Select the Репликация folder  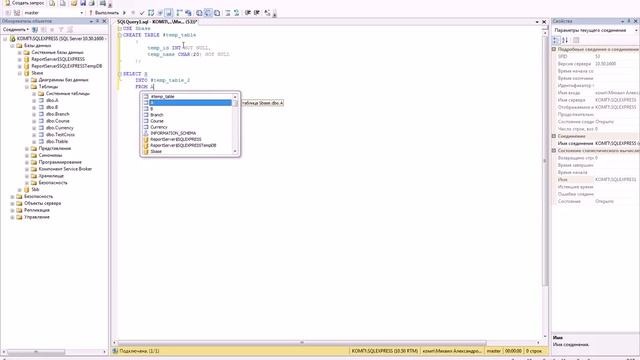(x=36, y=210)
